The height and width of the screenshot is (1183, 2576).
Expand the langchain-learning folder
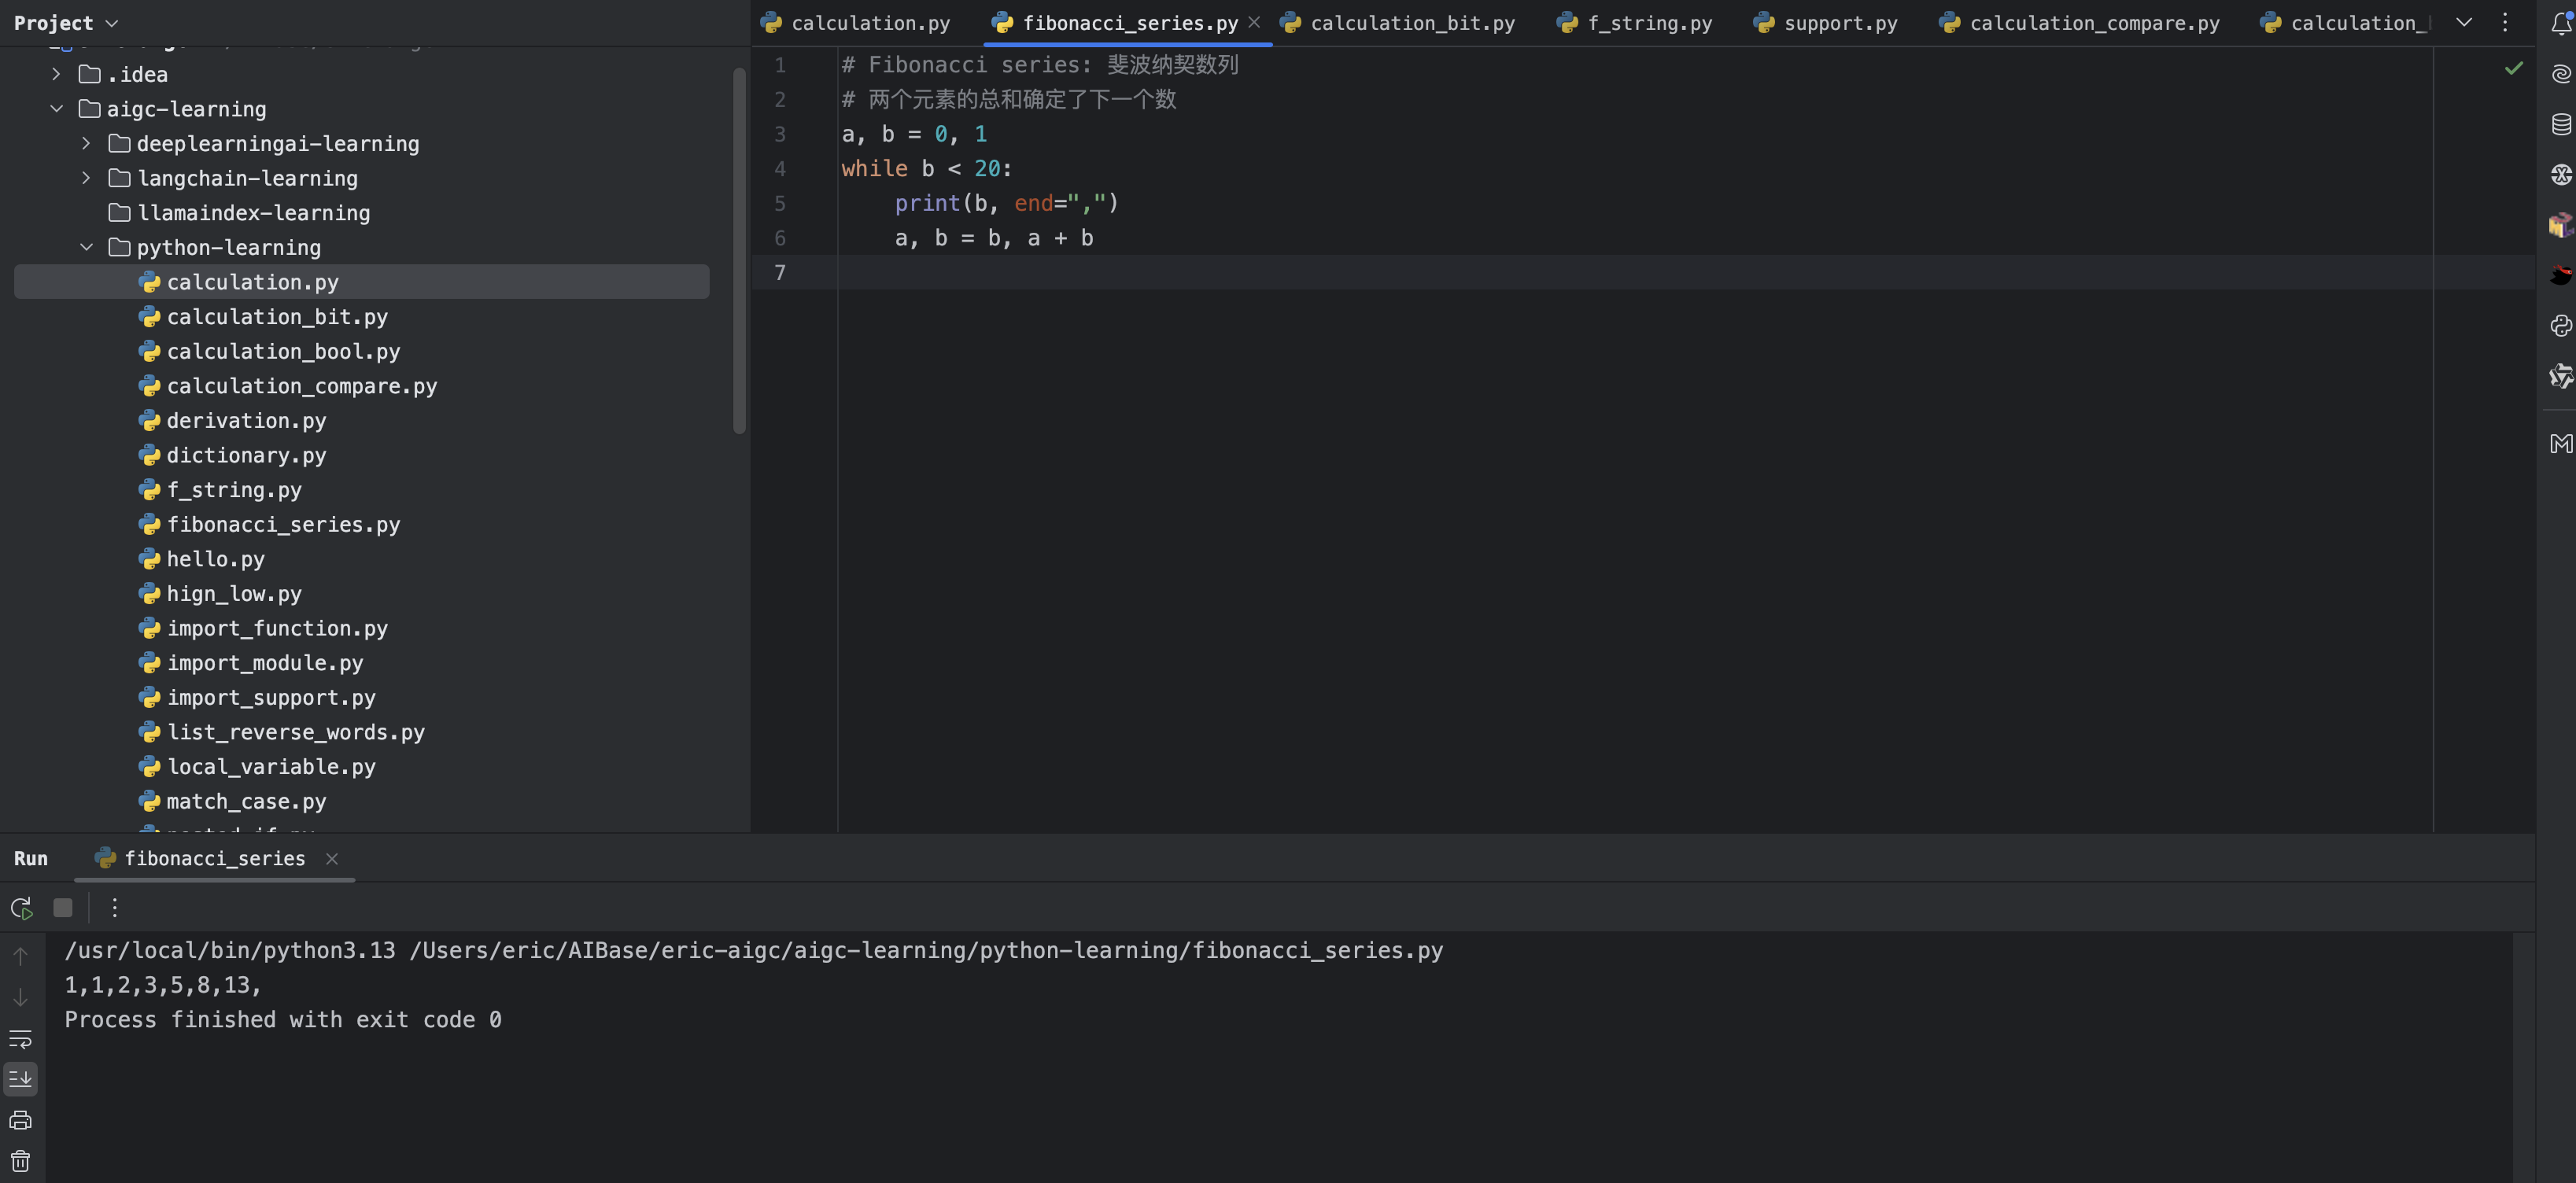click(86, 178)
